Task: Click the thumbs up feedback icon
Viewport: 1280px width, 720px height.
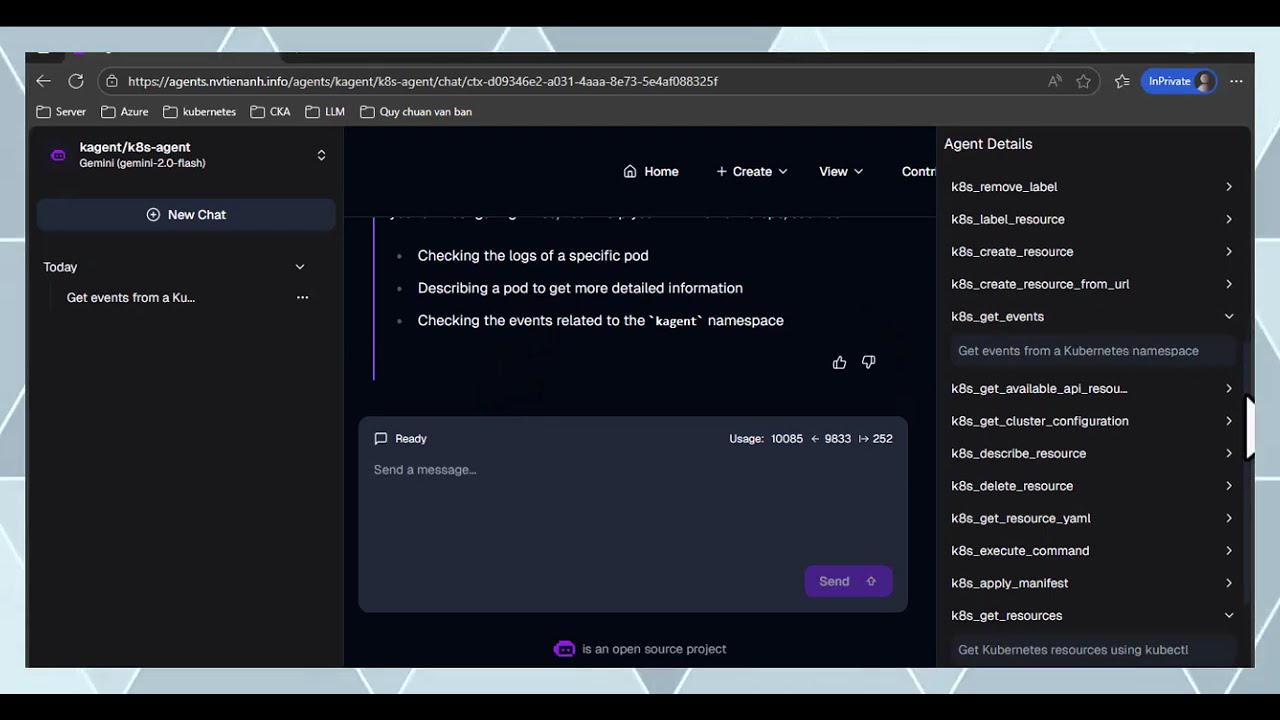Action: pyautogui.click(x=839, y=362)
